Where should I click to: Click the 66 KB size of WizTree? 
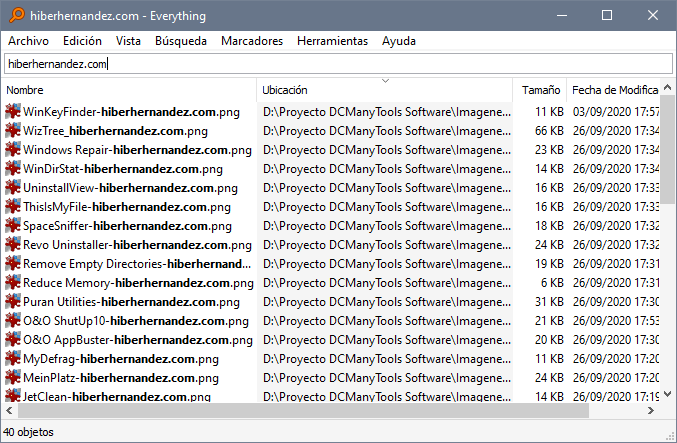[x=549, y=131]
